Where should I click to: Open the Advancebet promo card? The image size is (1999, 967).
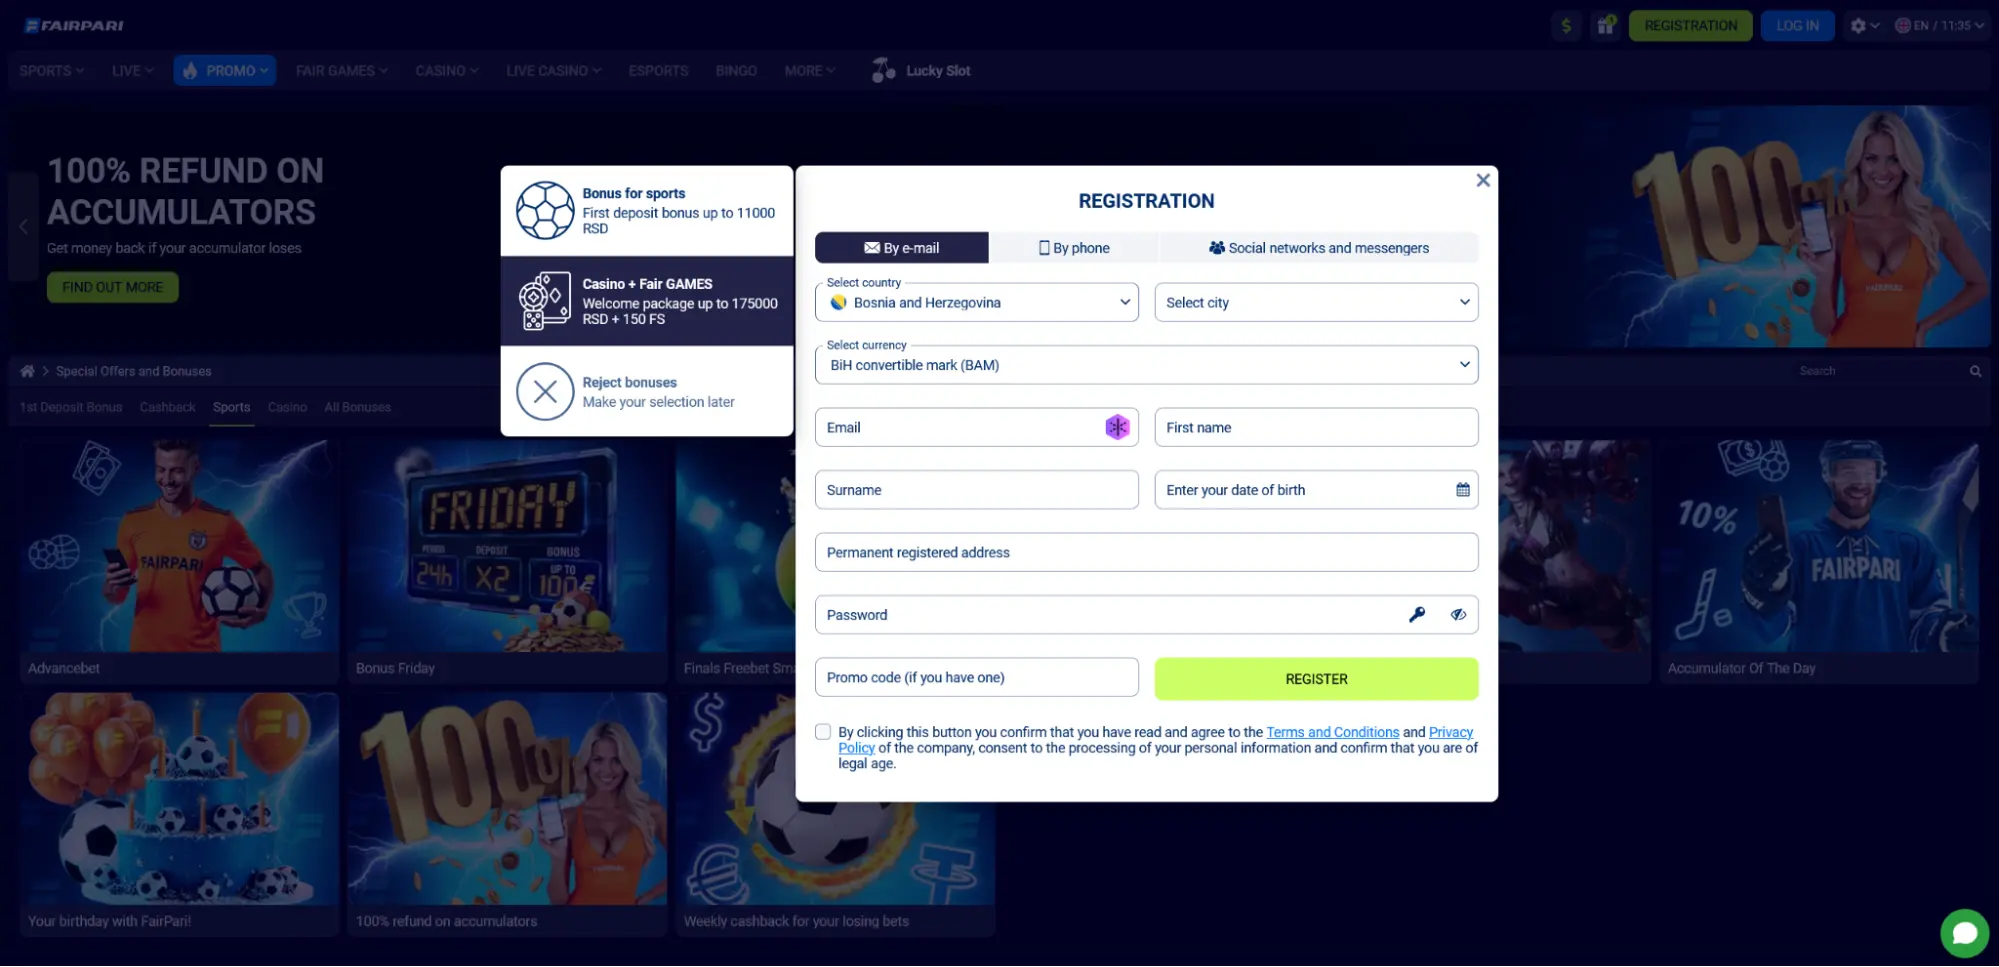179,563
